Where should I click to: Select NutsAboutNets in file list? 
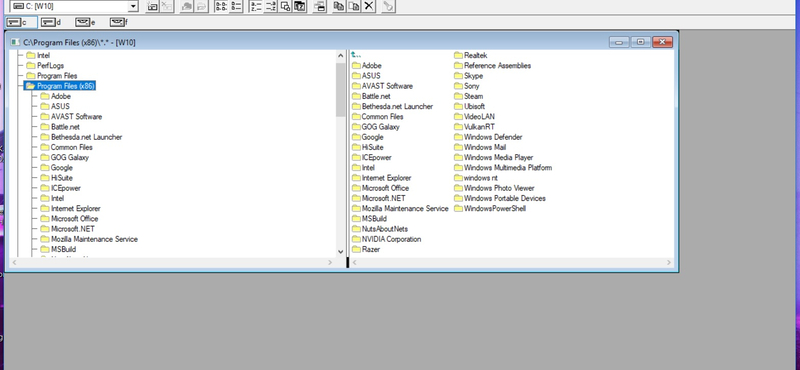click(x=385, y=229)
